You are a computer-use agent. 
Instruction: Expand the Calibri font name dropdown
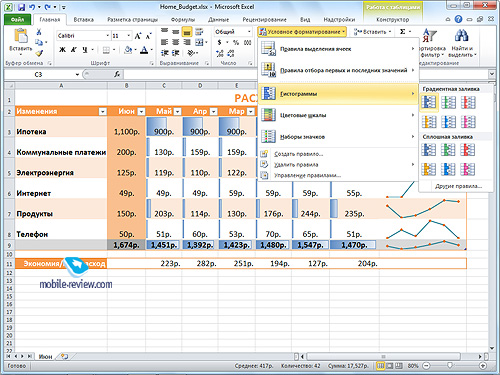pos(107,35)
